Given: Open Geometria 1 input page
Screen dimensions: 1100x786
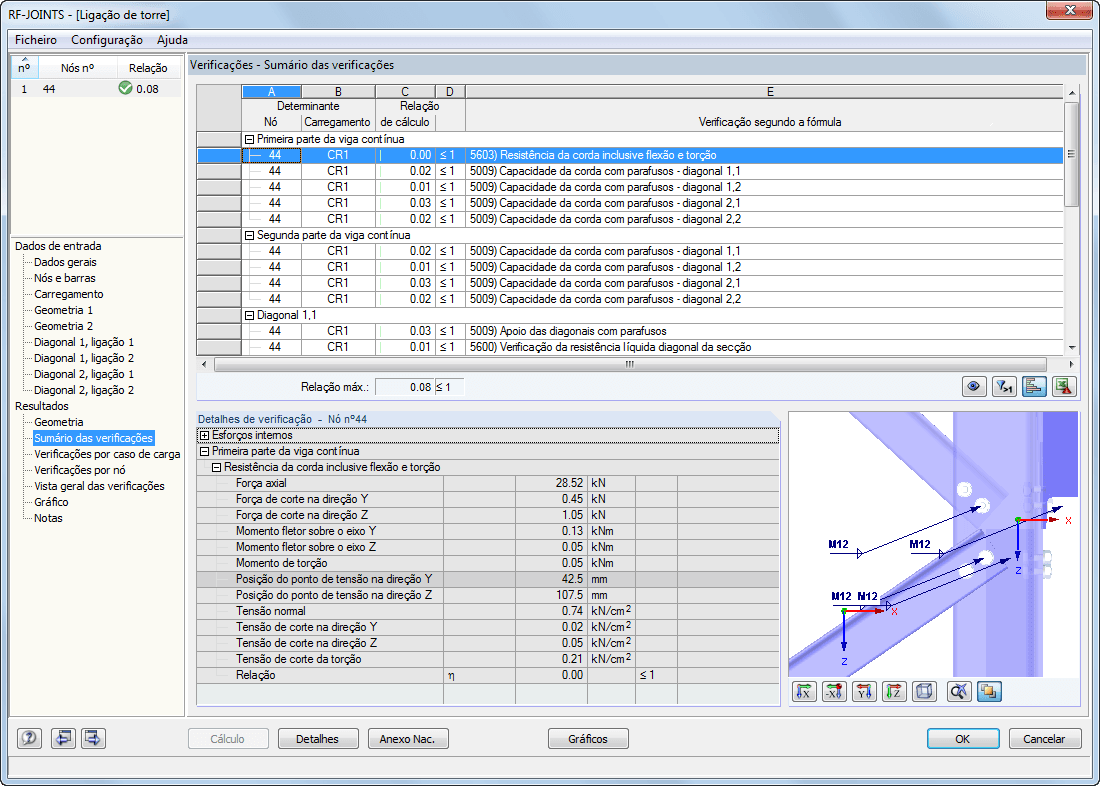Looking at the screenshot, I should coord(63,310).
